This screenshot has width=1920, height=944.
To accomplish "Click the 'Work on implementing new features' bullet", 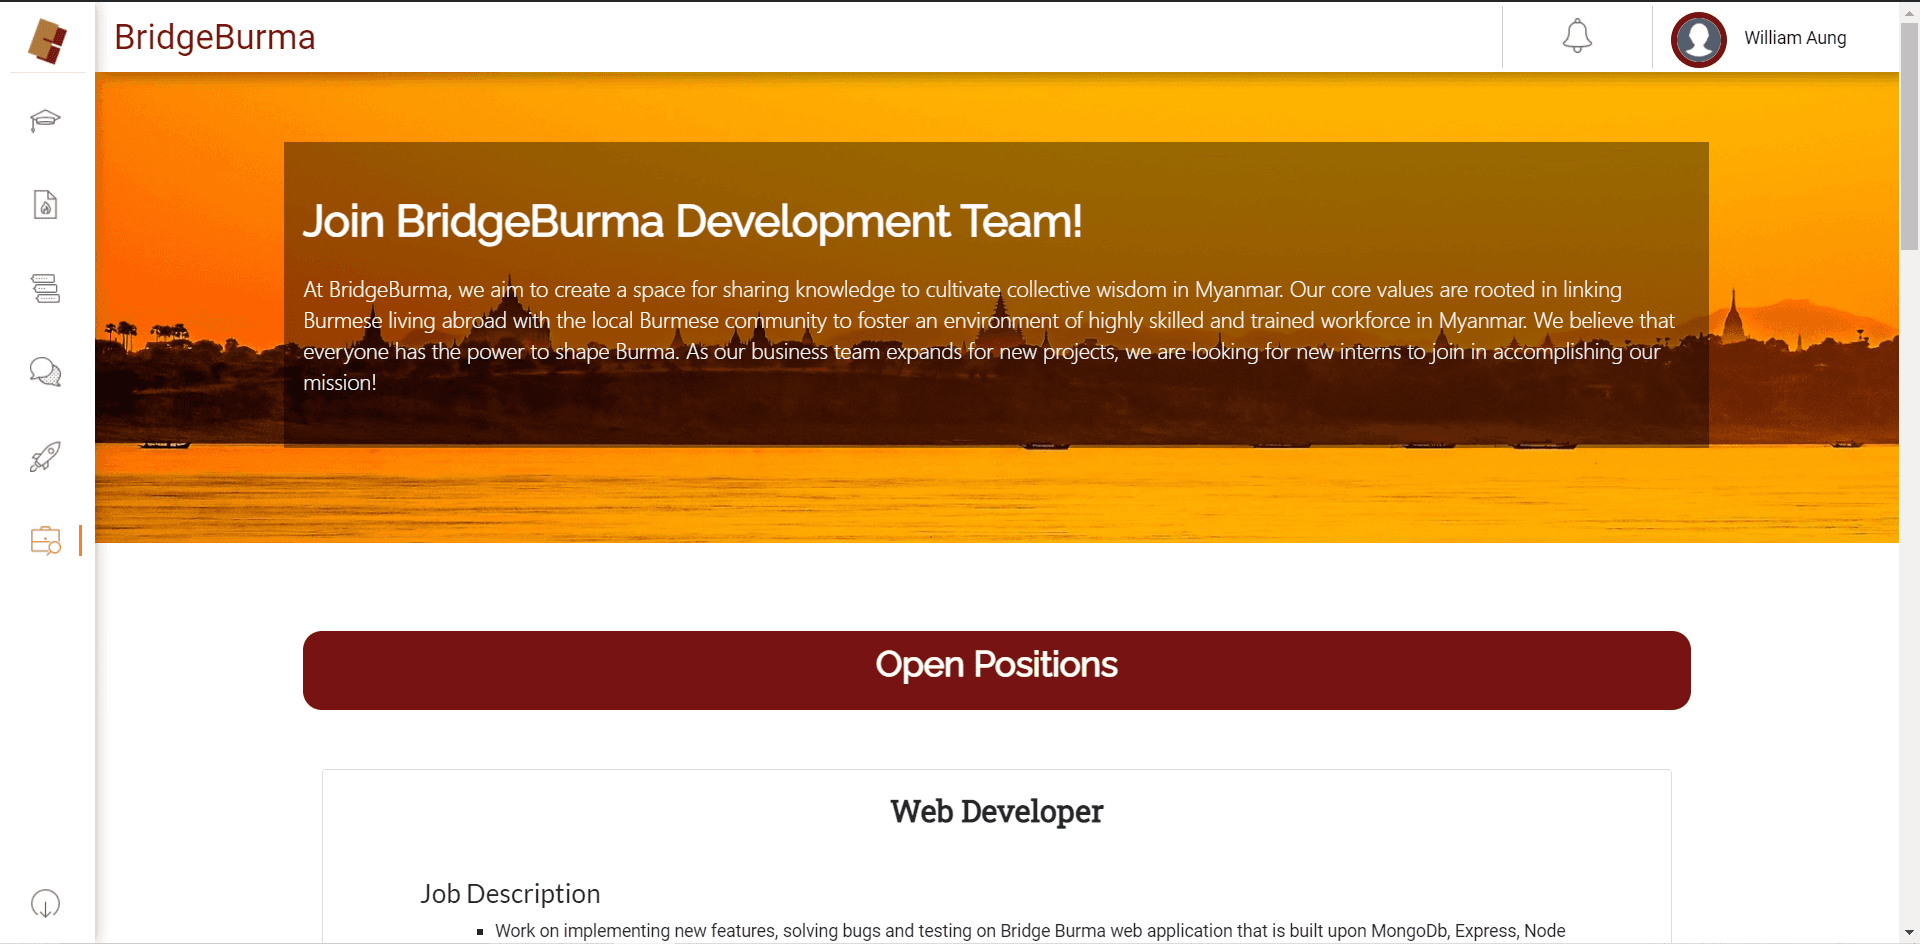I will pyautogui.click(x=1030, y=931).
